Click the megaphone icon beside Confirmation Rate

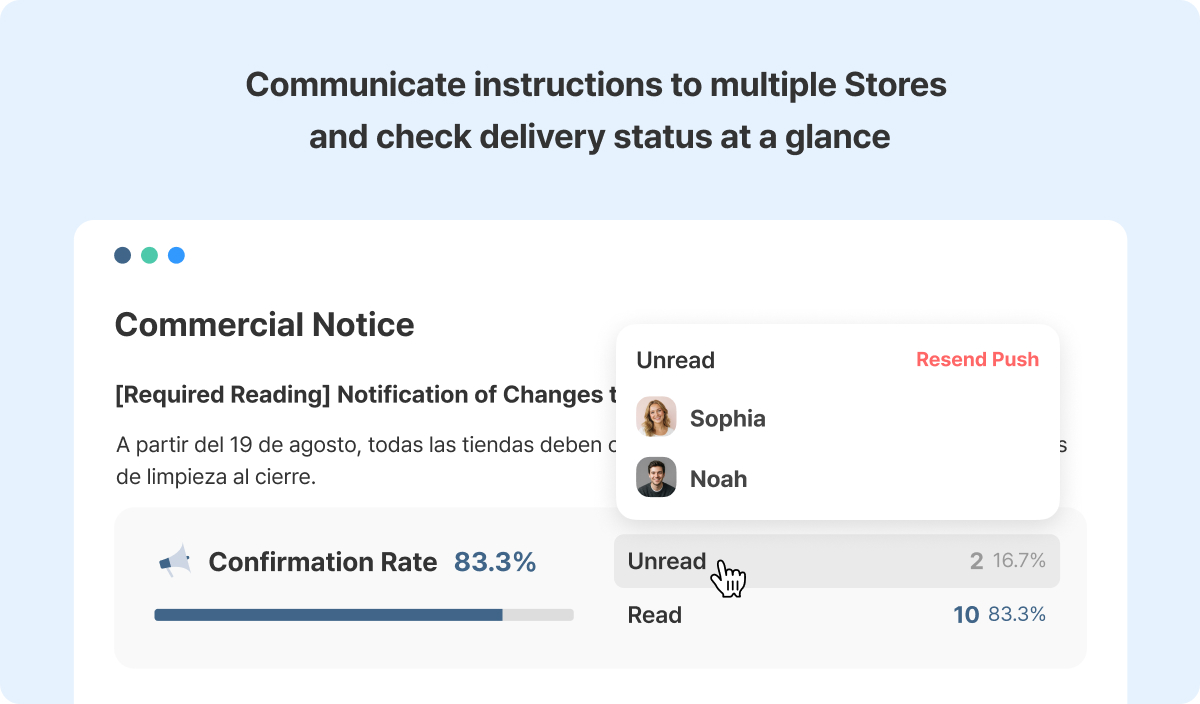coord(175,561)
